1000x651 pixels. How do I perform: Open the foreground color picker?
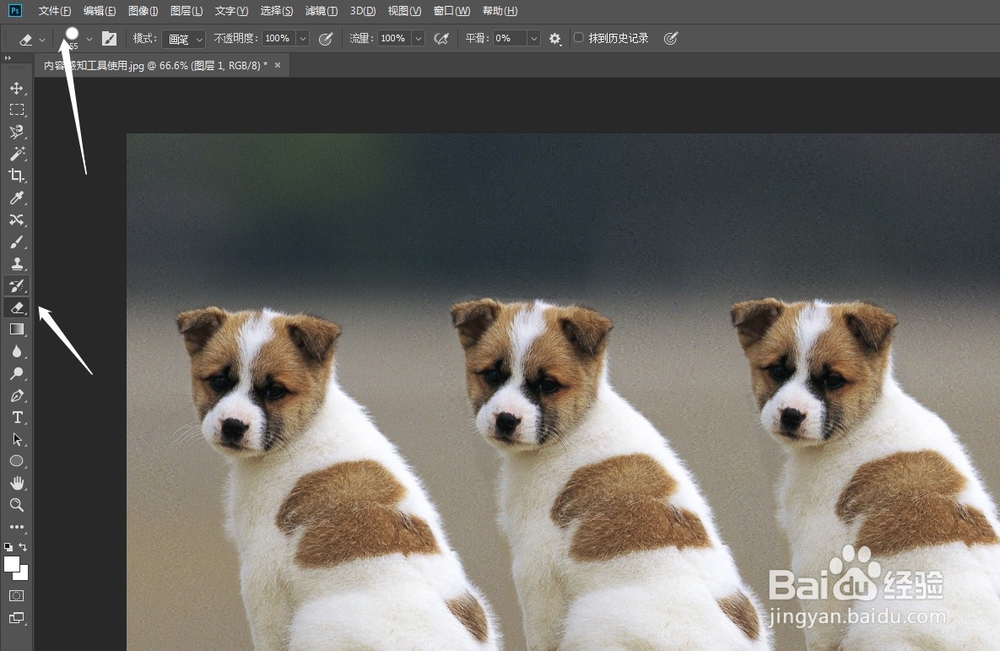pos(11,564)
